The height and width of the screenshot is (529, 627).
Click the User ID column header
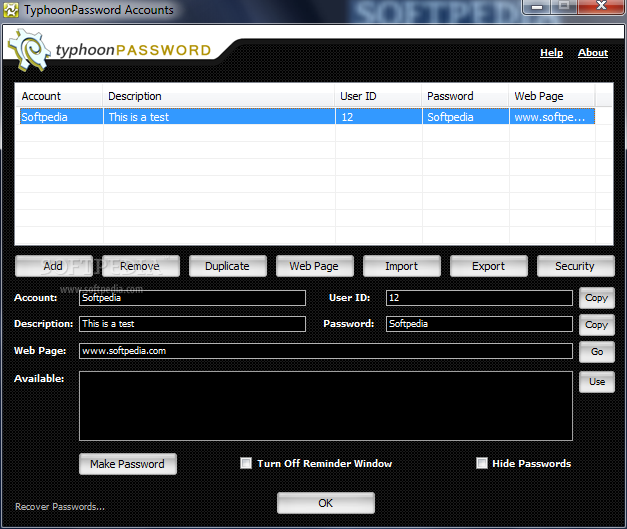(x=378, y=96)
